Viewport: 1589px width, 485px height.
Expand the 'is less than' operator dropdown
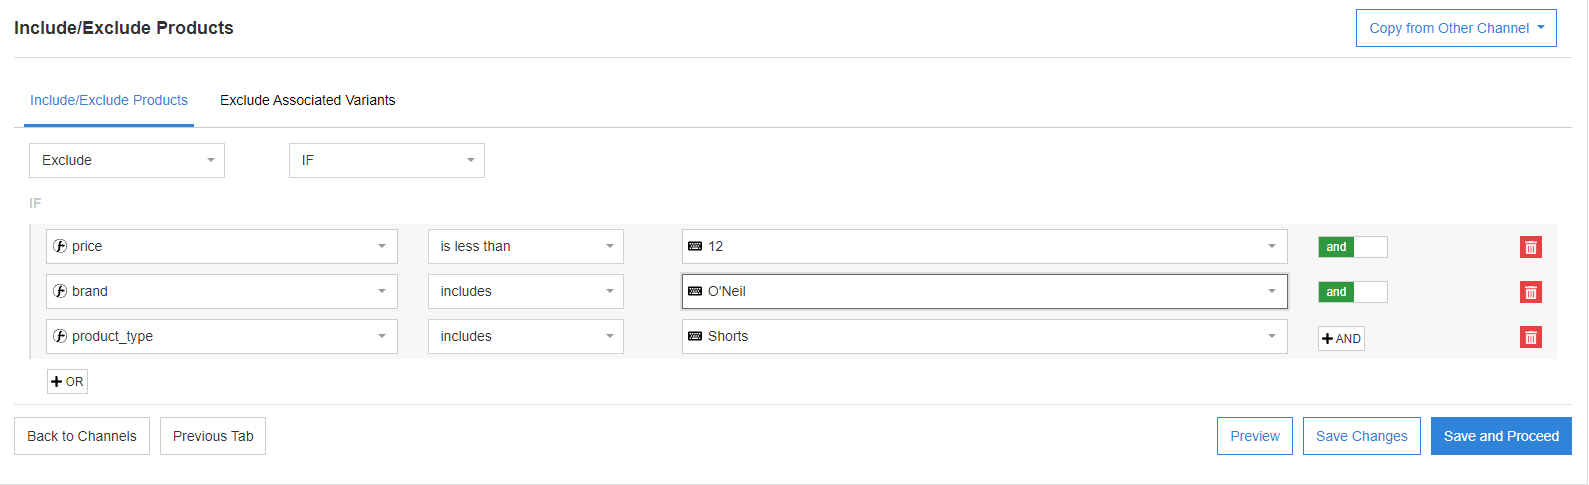click(525, 246)
